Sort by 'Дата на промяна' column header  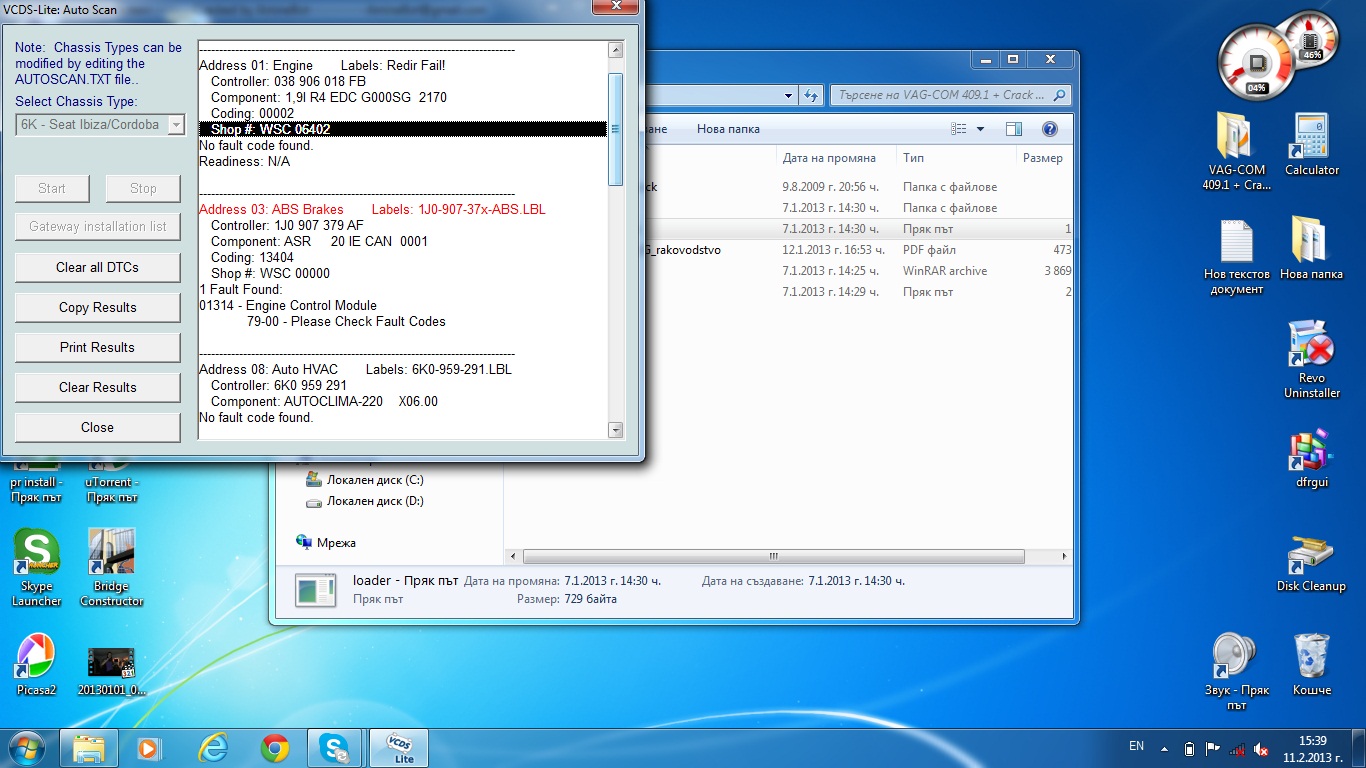point(829,158)
